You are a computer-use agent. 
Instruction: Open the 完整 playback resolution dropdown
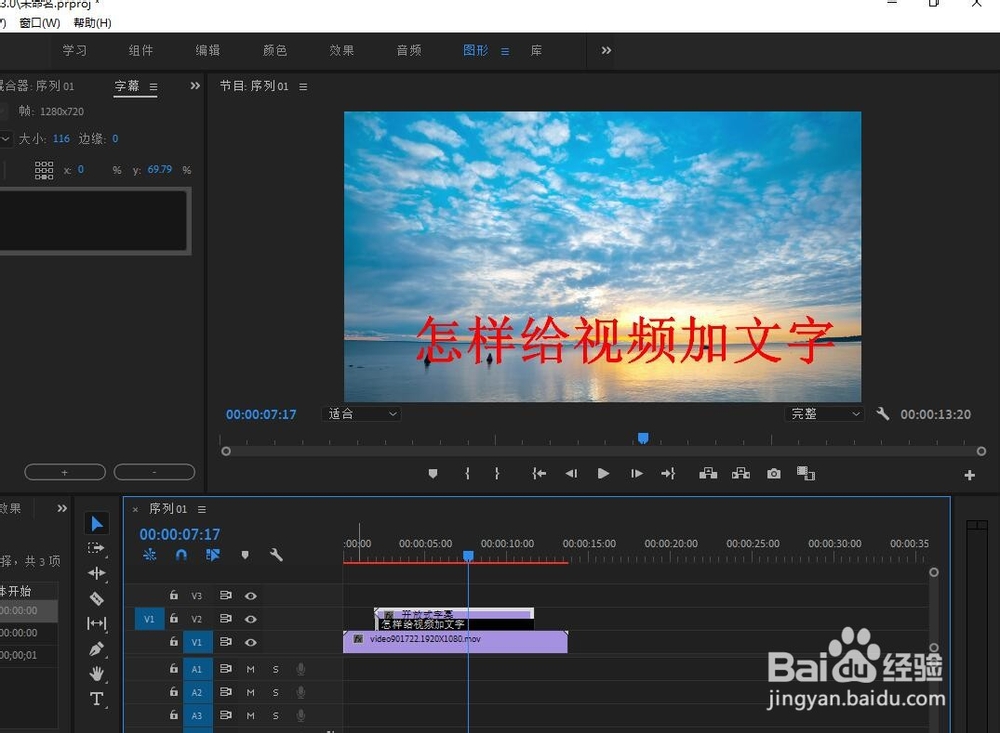(x=824, y=414)
